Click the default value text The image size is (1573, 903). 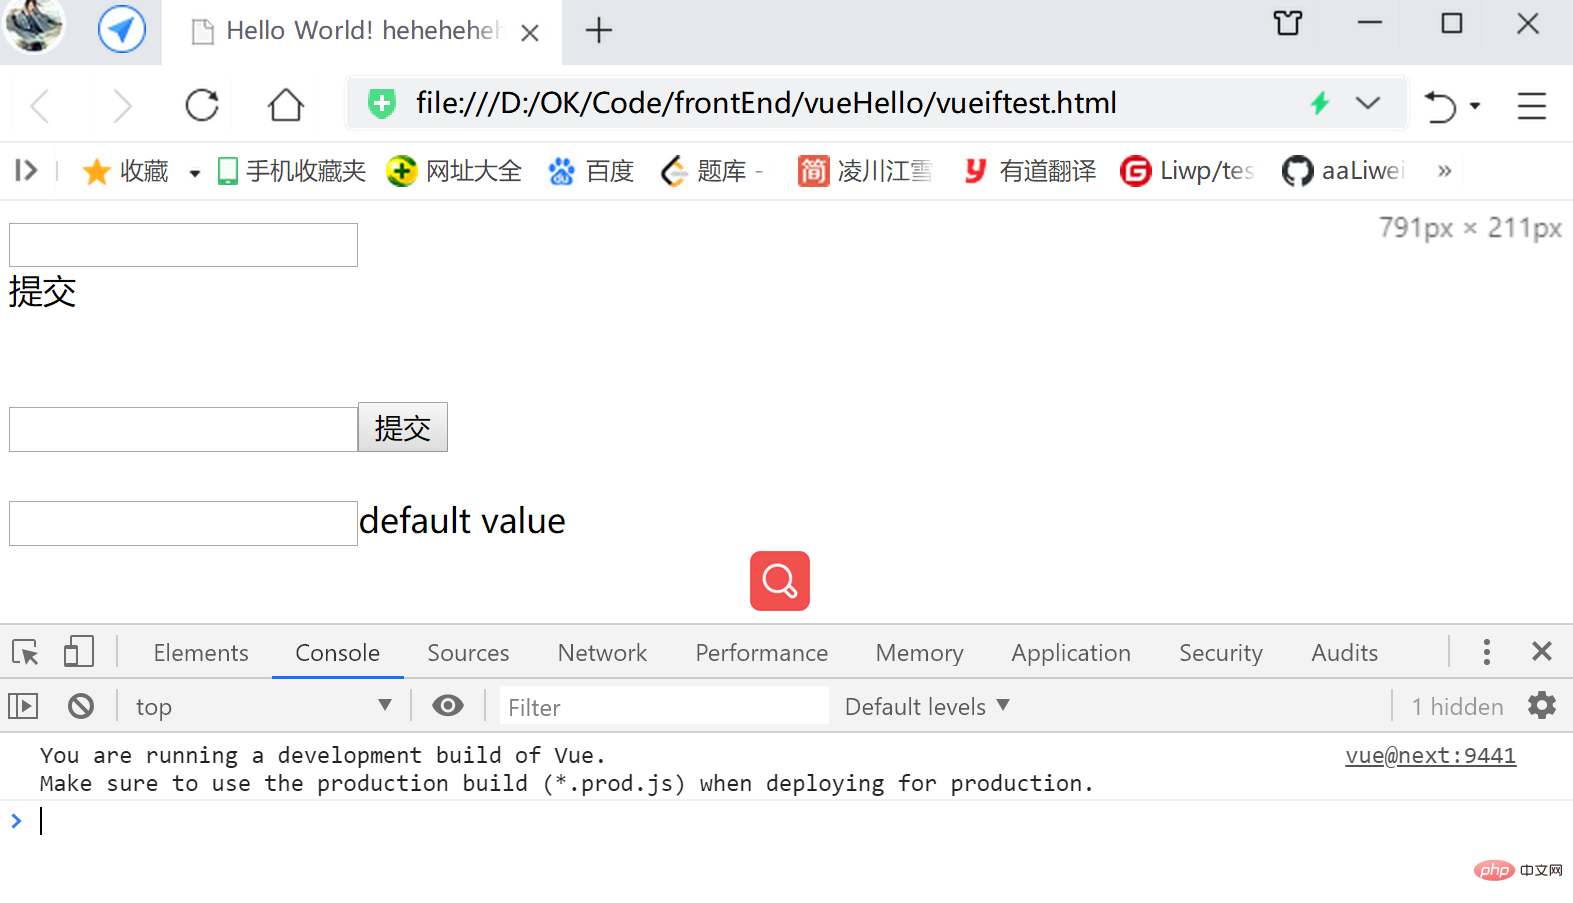[462, 521]
